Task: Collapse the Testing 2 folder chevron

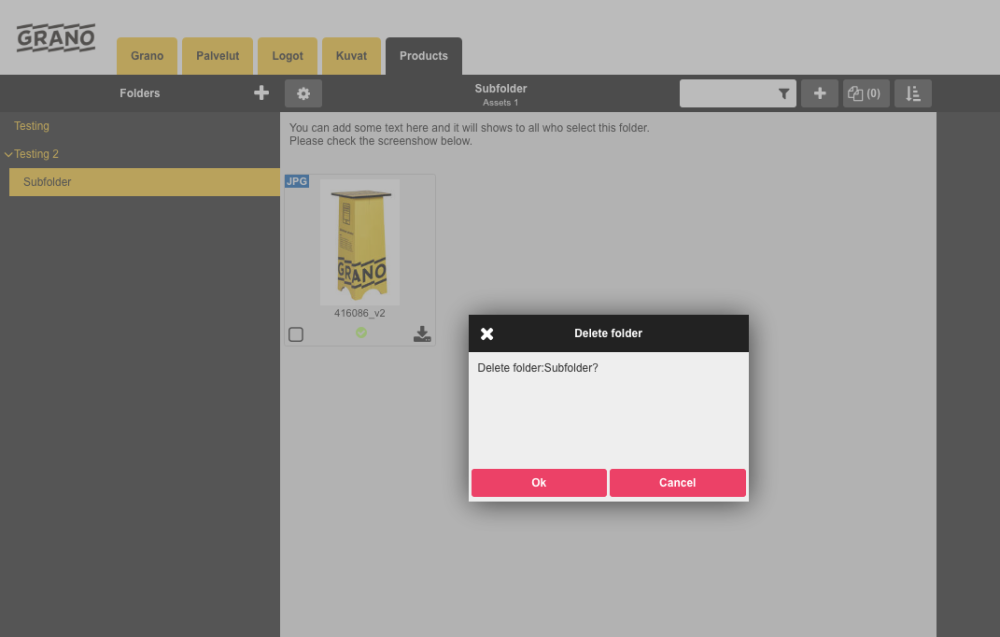Action: tap(8, 154)
